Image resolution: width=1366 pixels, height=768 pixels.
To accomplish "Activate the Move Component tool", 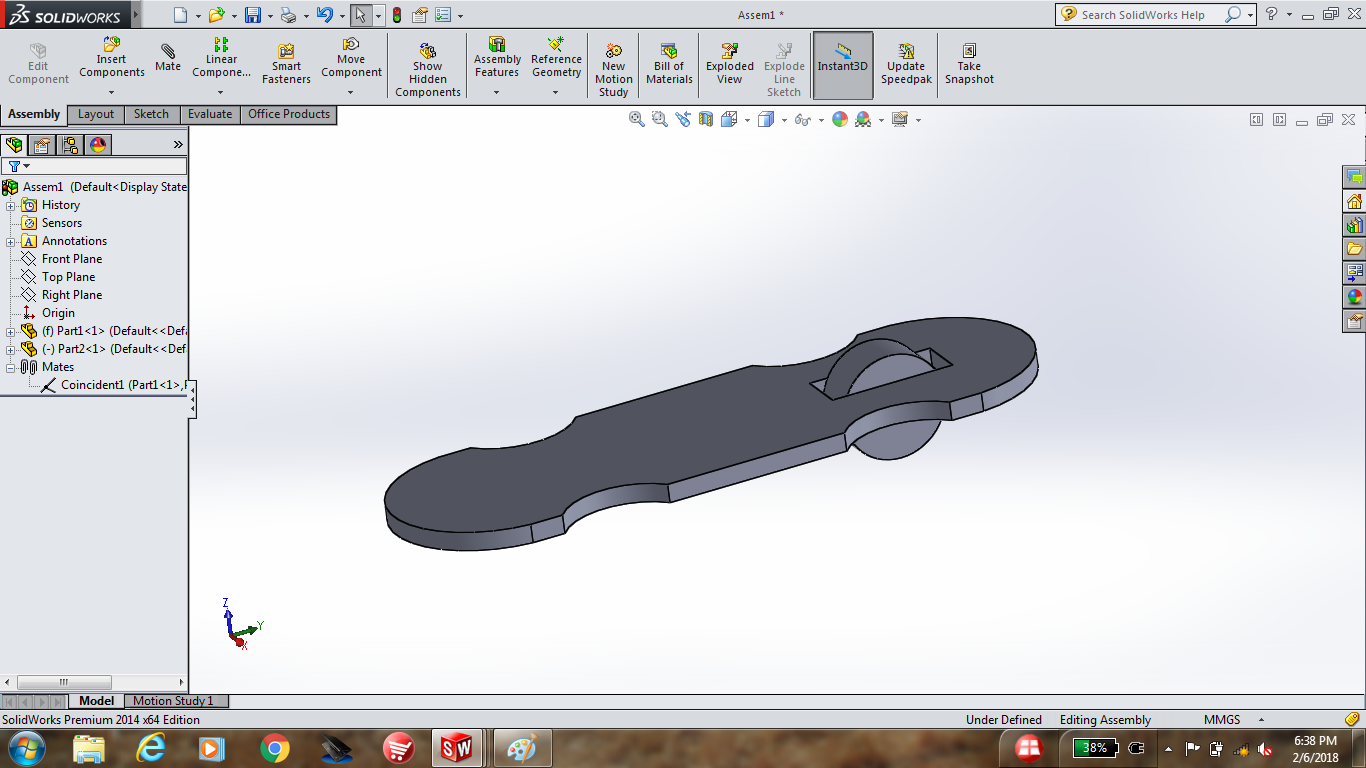I will tap(351, 58).
